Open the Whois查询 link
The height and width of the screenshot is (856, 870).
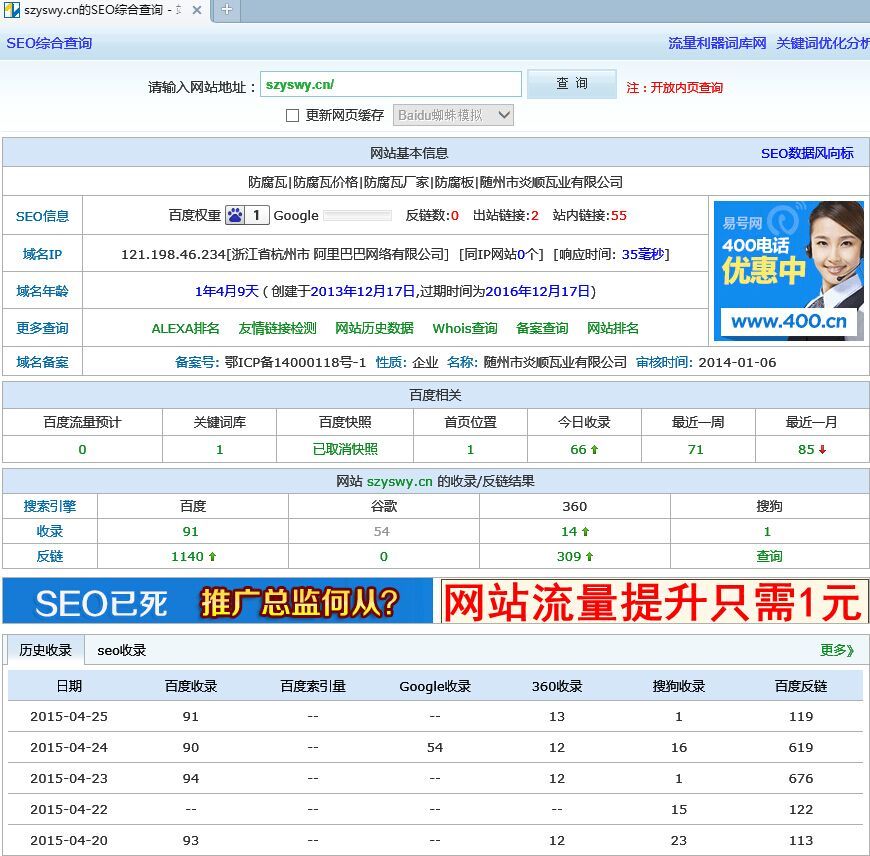(x=465, y=328)
